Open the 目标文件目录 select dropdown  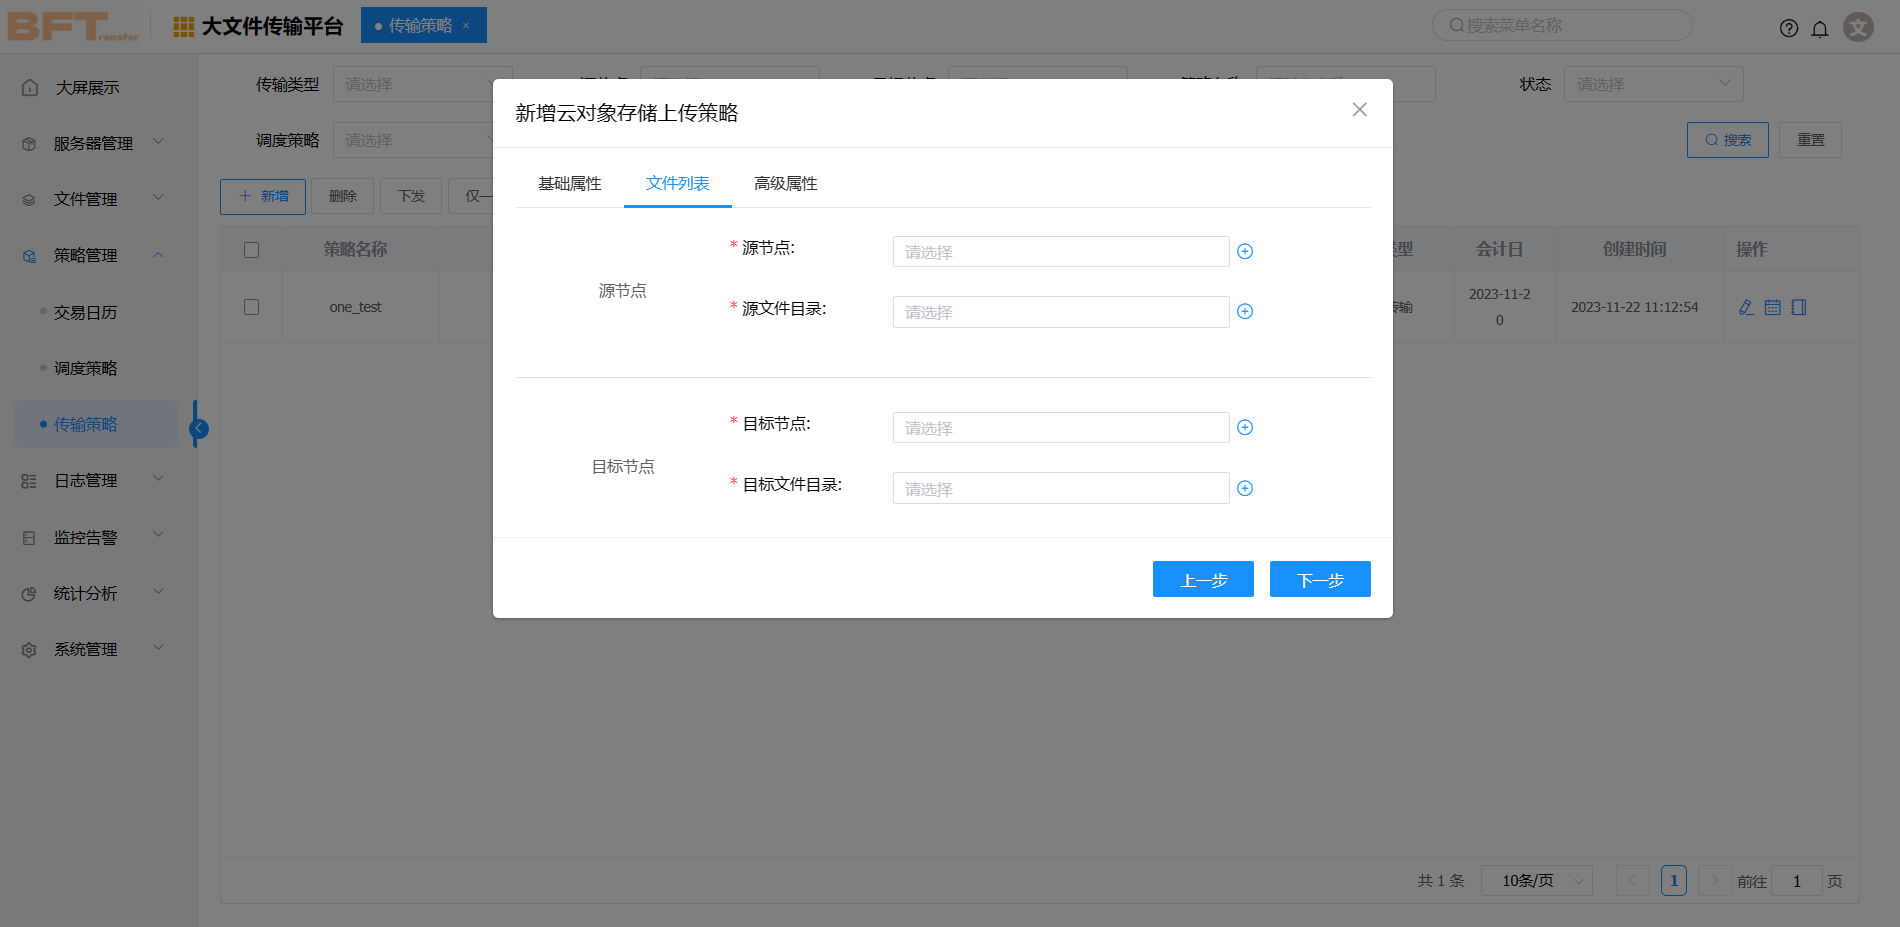click(1060, 489)
